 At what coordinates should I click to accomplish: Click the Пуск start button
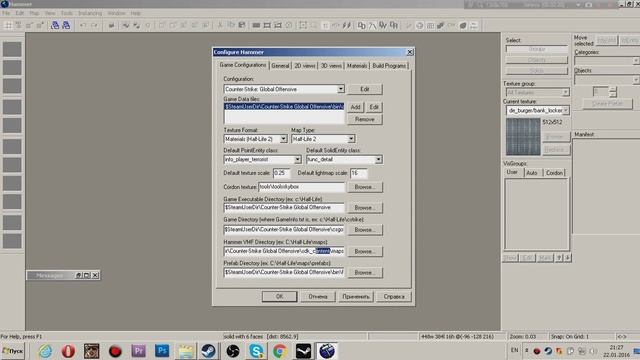pyautogui.click(x=13, y=351)
